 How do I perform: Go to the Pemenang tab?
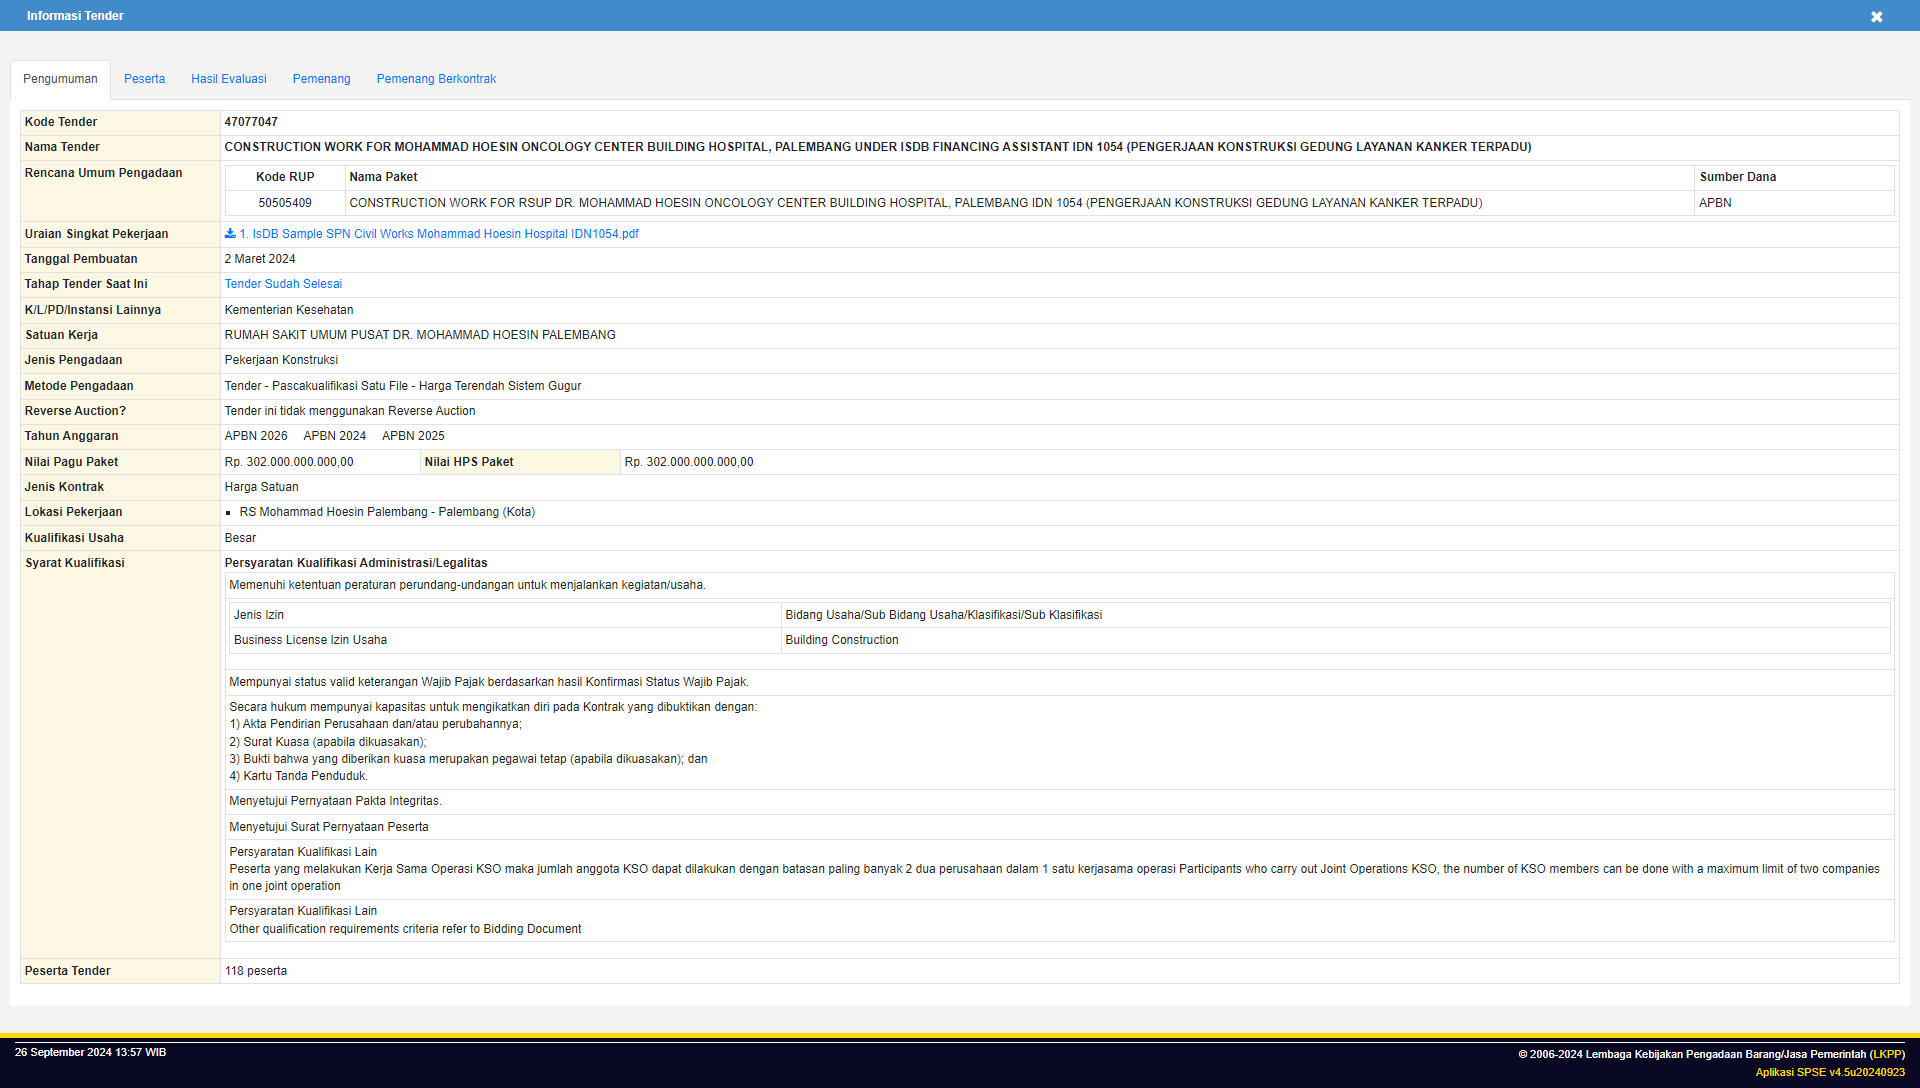coord(321,79)
